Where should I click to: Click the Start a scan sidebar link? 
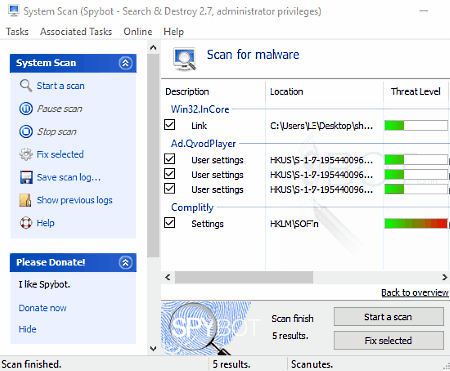coord(60,86)
